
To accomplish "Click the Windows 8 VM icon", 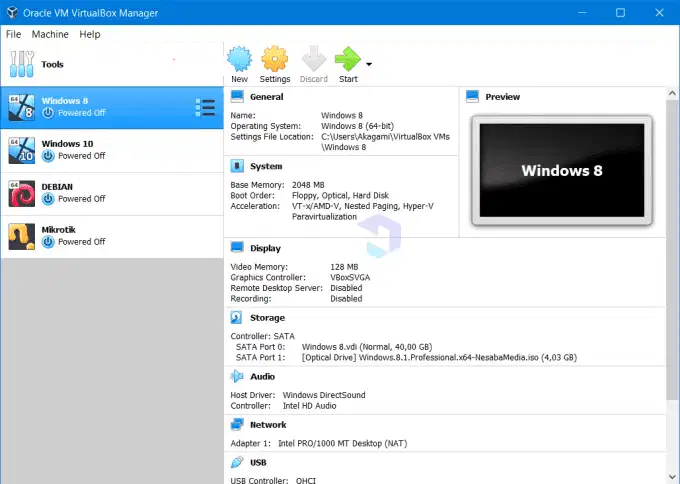I will pyautogui.click(x=22, y=107).
